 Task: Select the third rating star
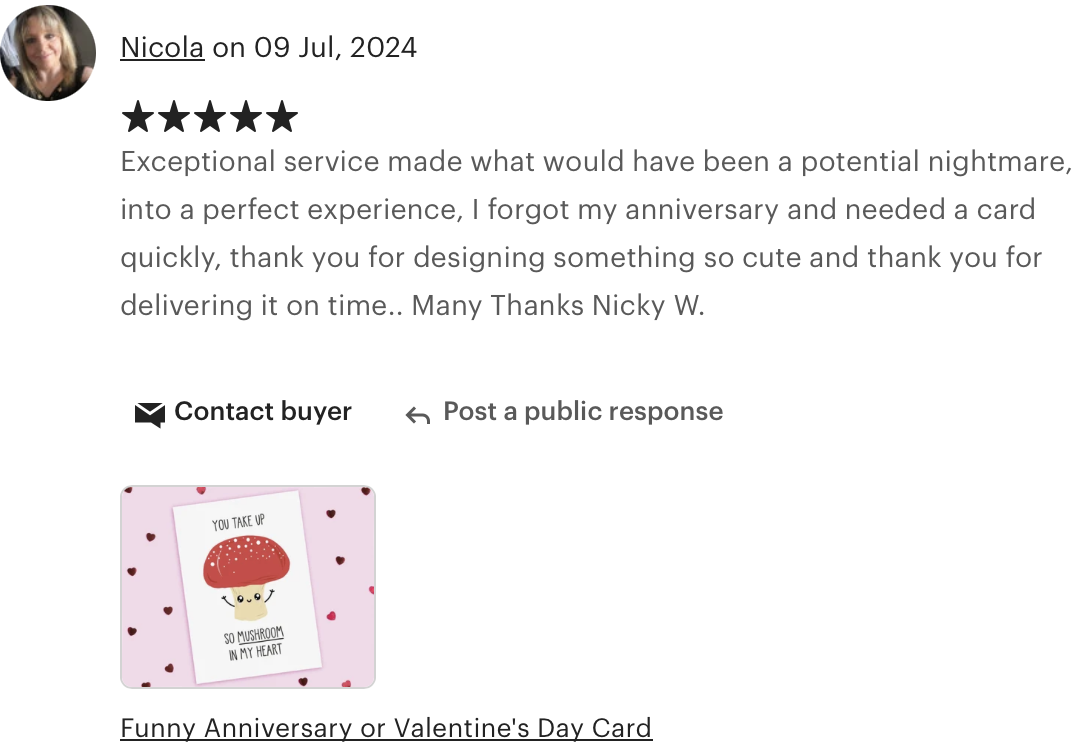[x=210, y=116]
